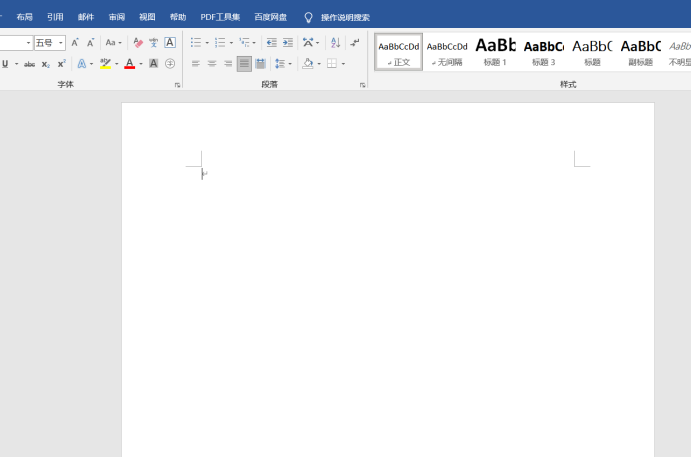
Task: Open the 引用 ribbon tab
Action: click(x=55, y=17)
